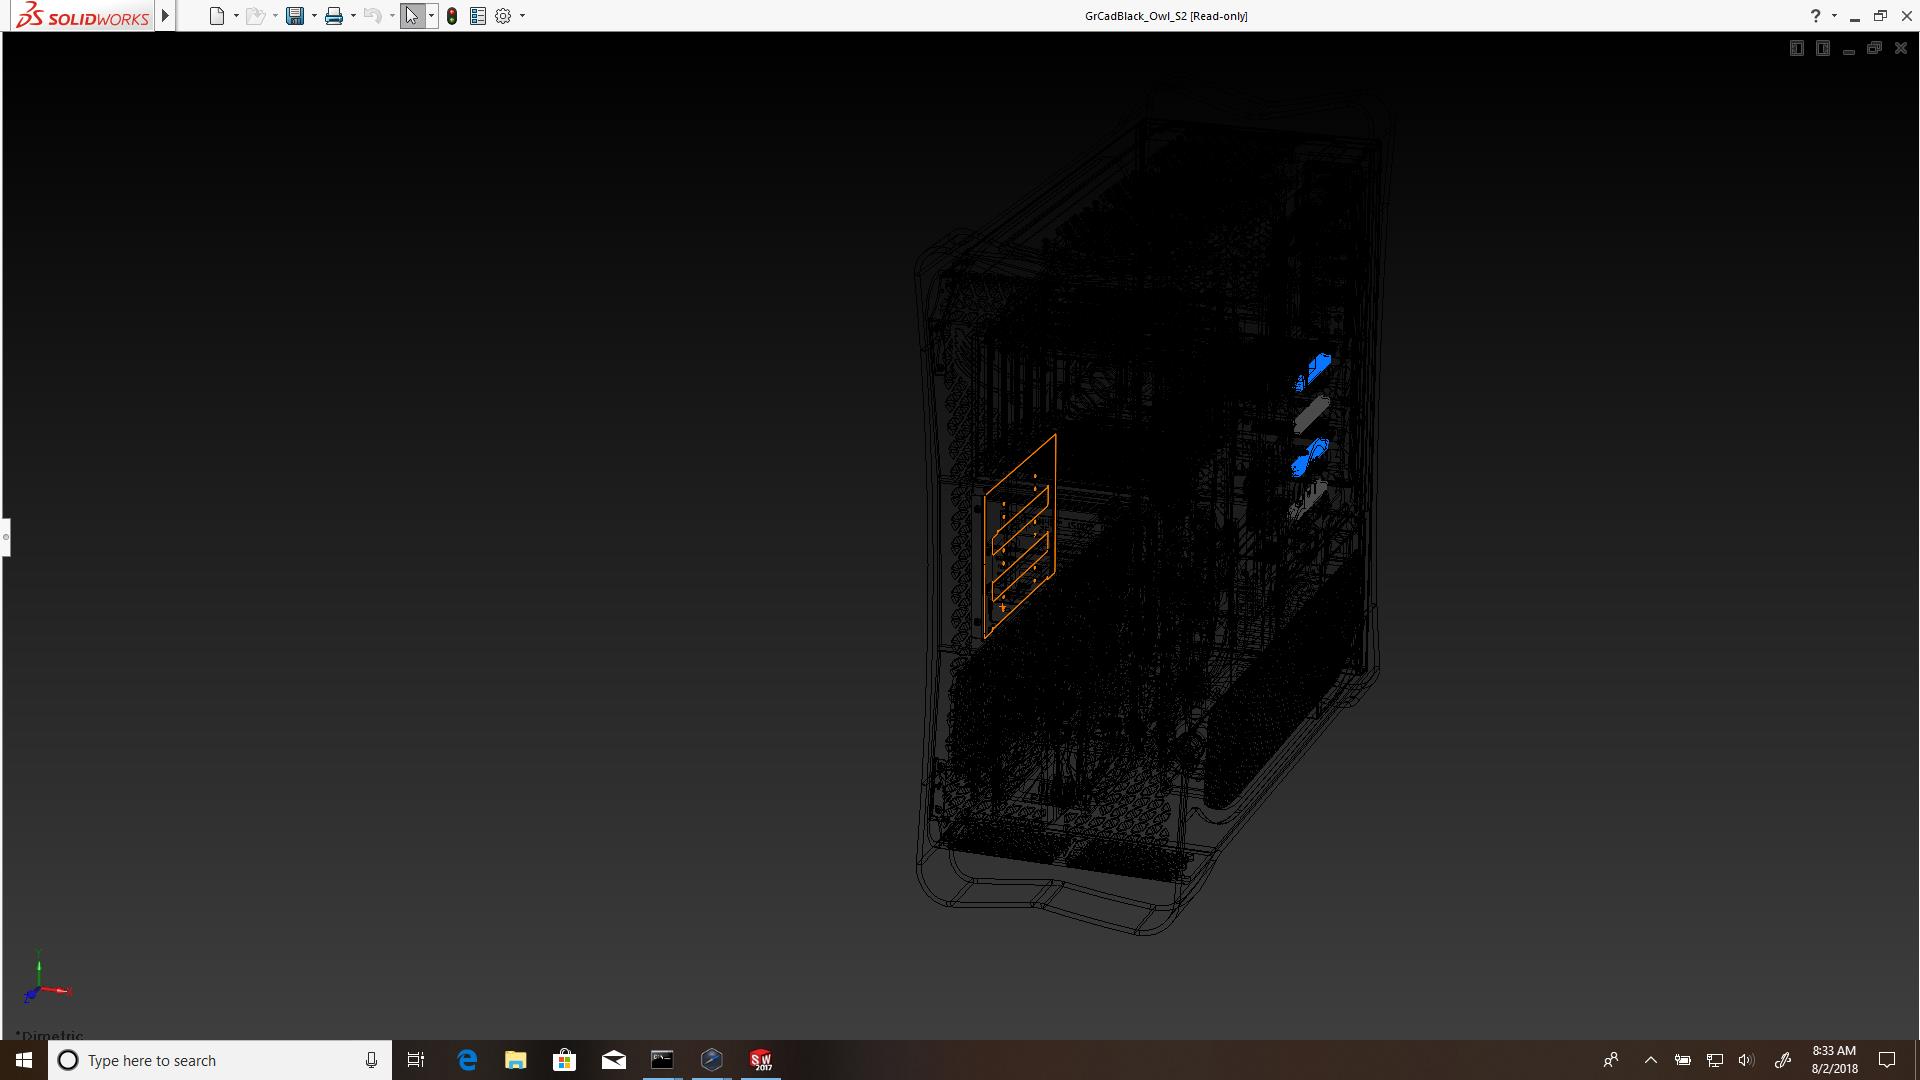Toggle the left panel viewport icon
Image resolution: width=1920 pixels, height=1080 pixels.
[1796, 48]
